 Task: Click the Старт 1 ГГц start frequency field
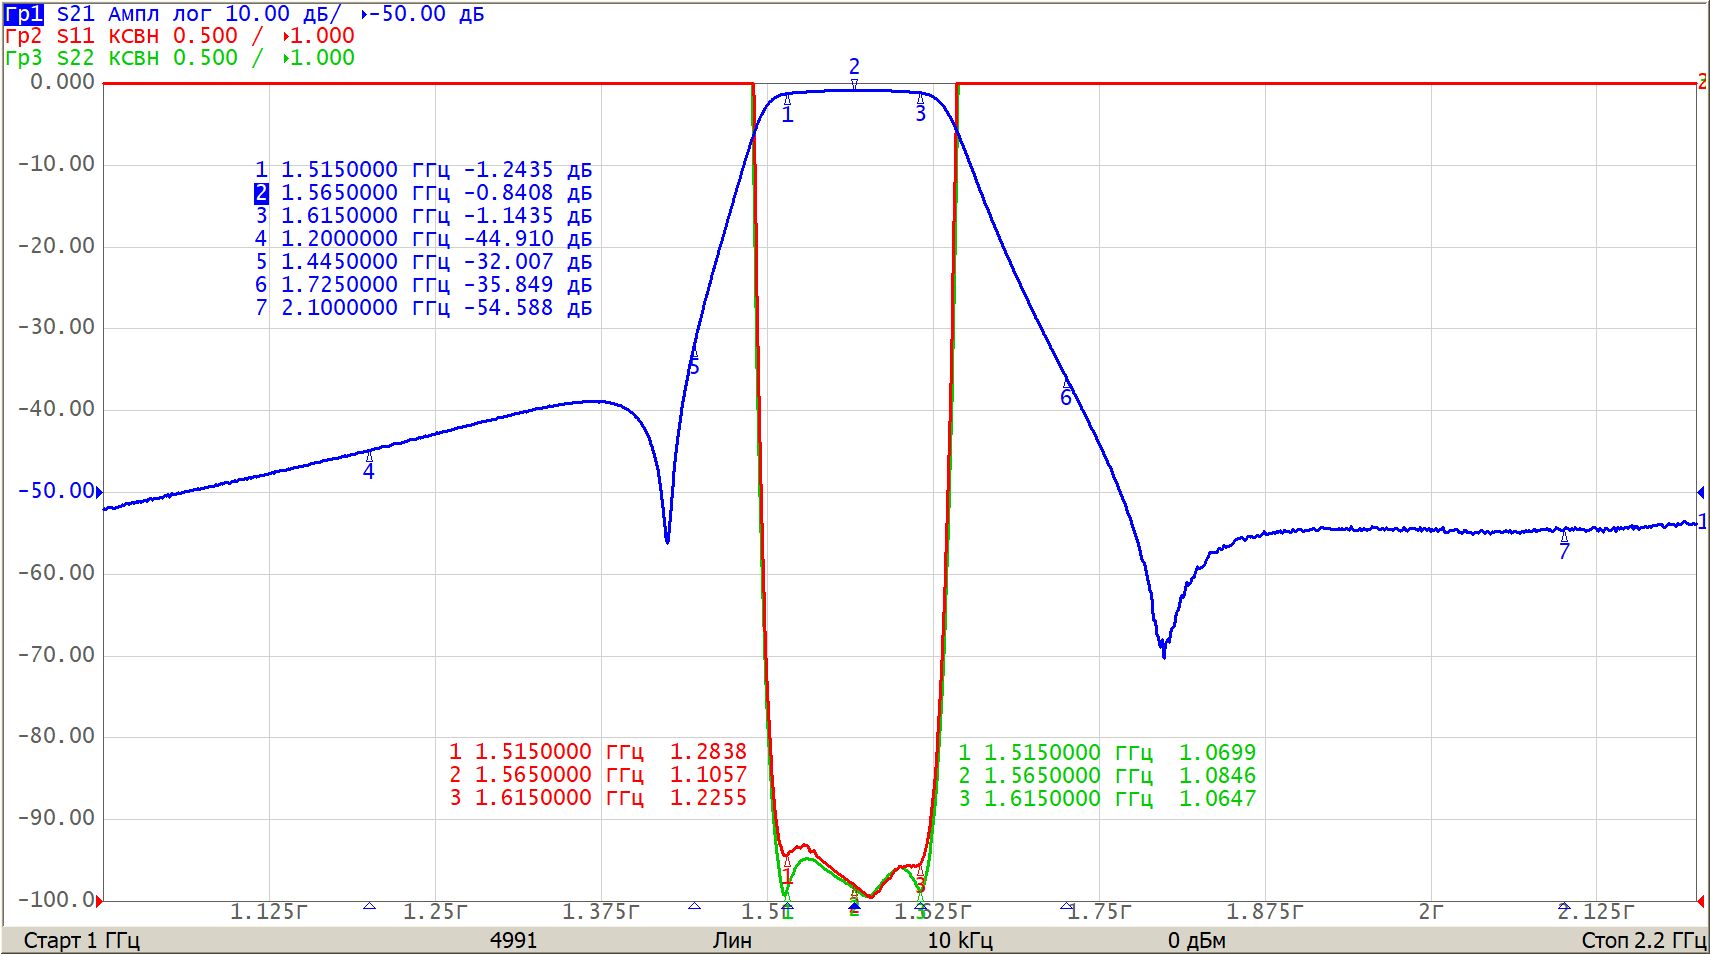tap(82, 940)
